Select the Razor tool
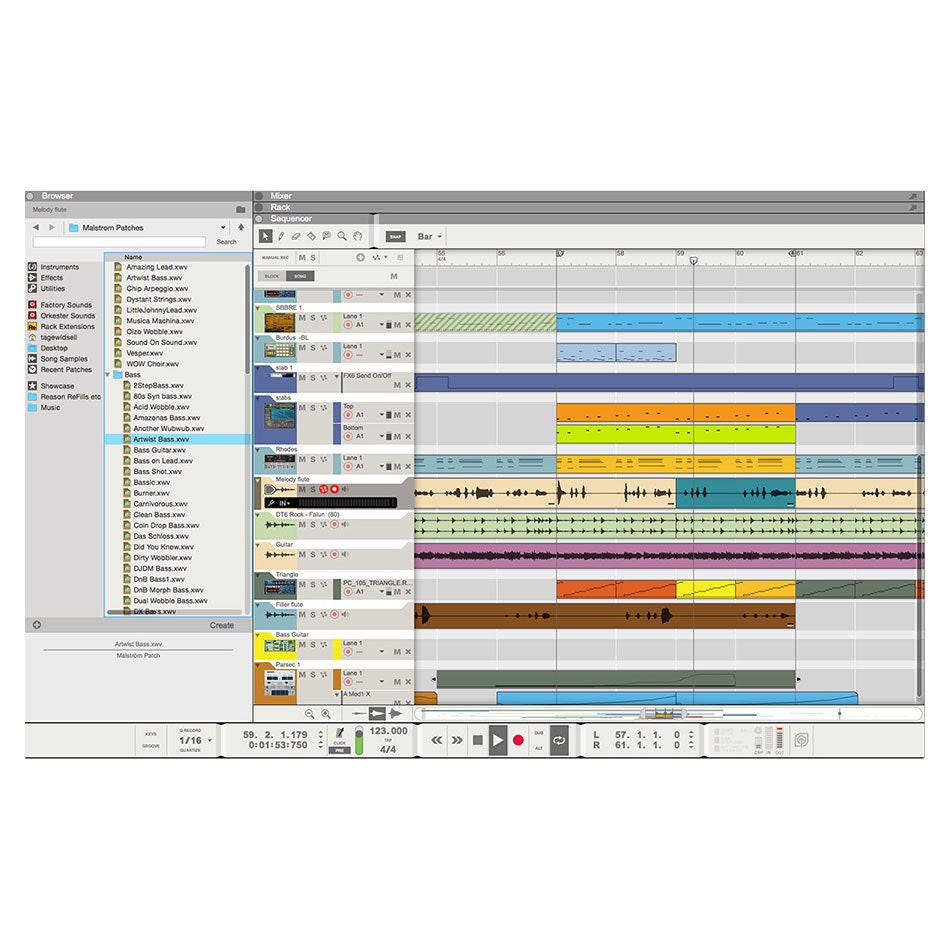950x950 pixels. click(x=311, y=236)
